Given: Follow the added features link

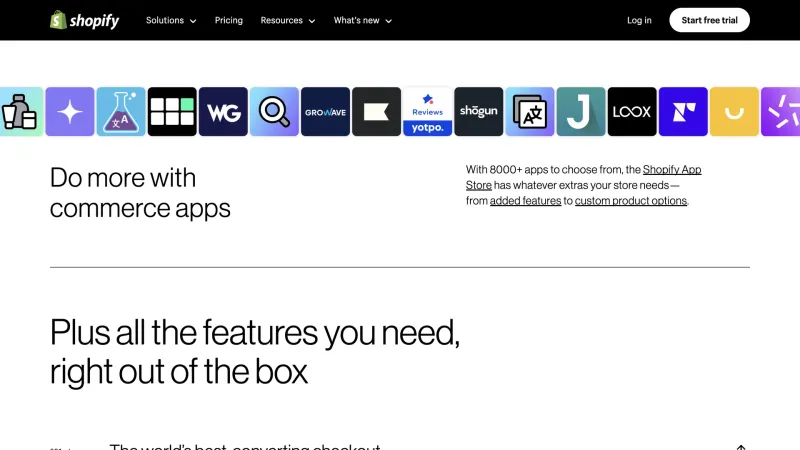Looking at the screenshot, I should [525, 201].
